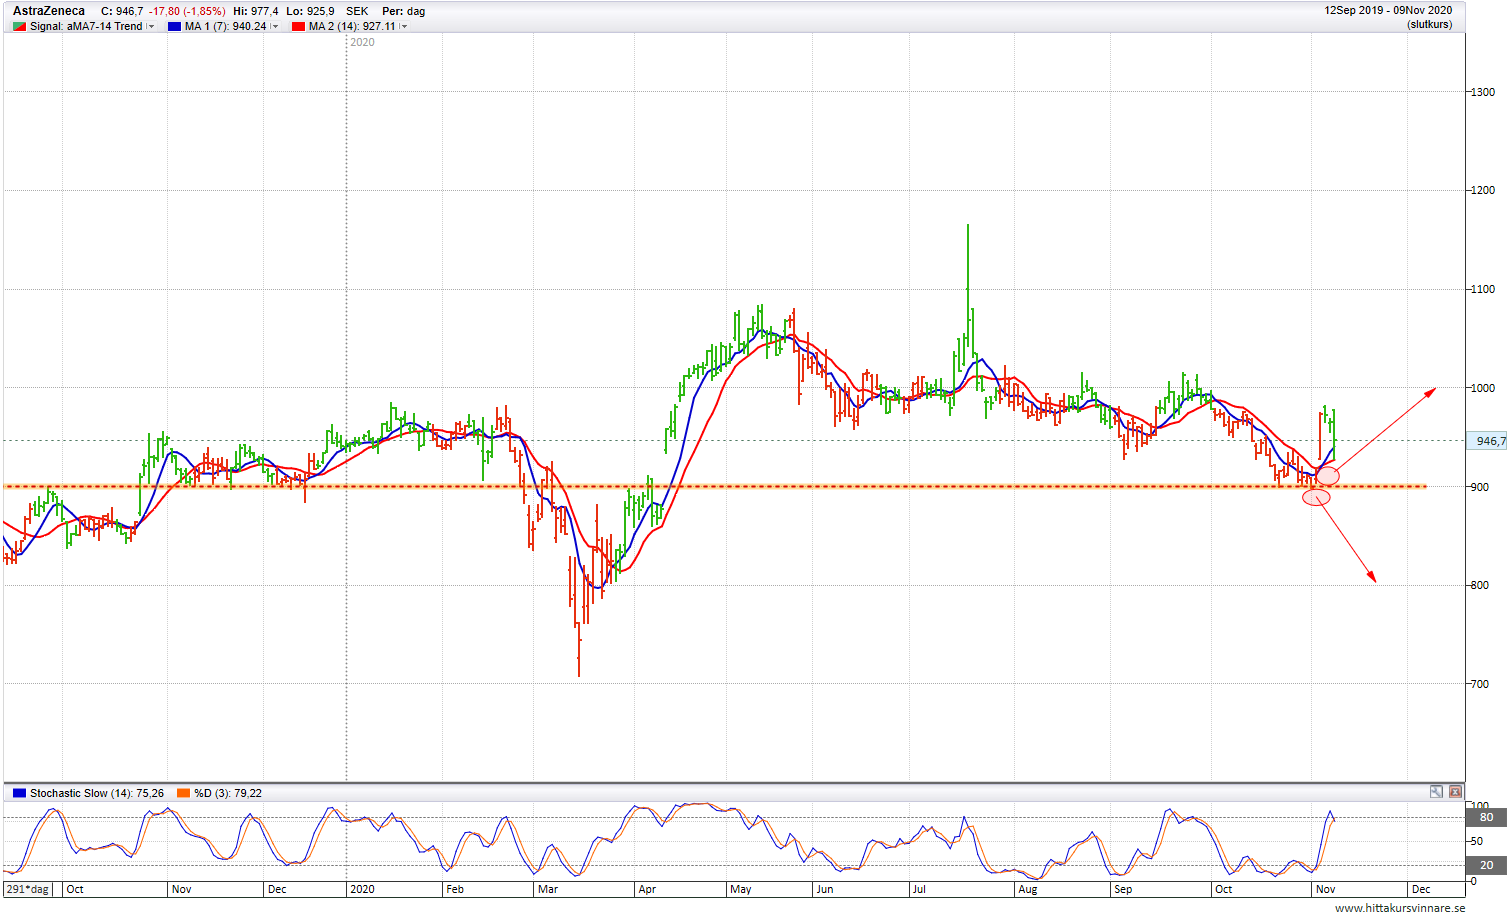1510x913 pixels.
Task: Click the 946,7 current price label
Action: pyautogui.click(x=1489, y=441)
